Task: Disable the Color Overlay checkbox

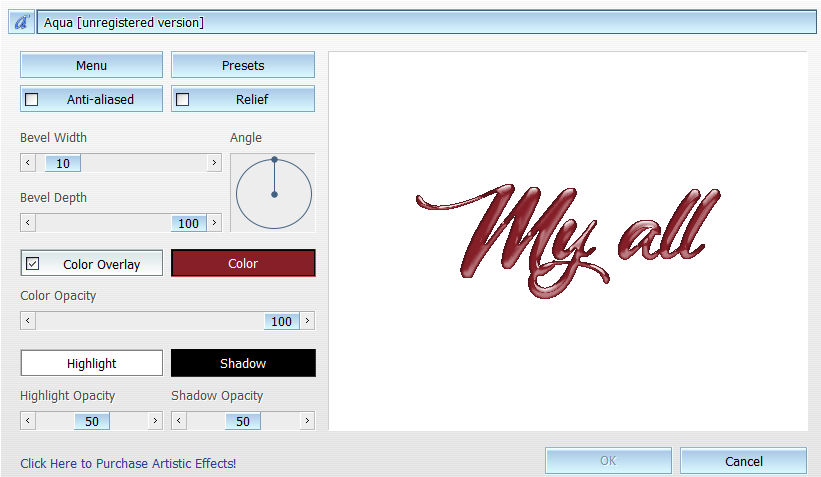Action: [33, 264]
